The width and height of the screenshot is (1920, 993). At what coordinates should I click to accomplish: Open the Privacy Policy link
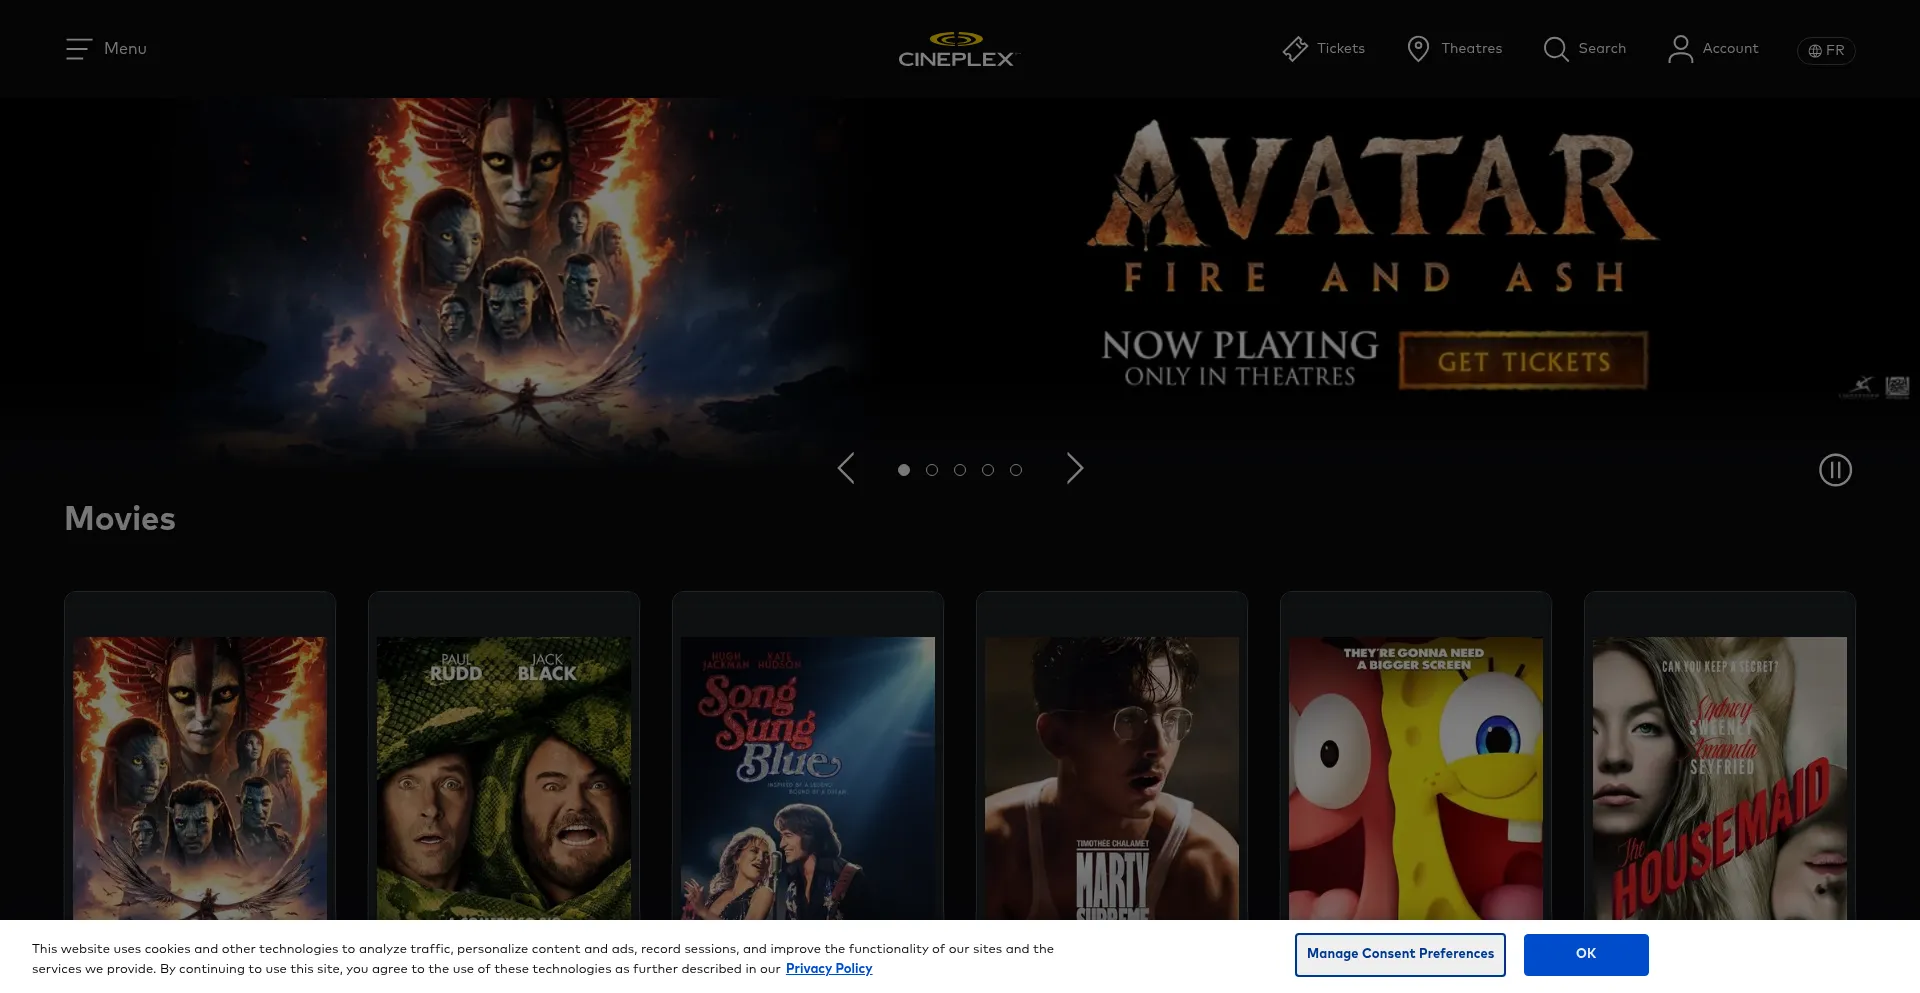[829, 968]
